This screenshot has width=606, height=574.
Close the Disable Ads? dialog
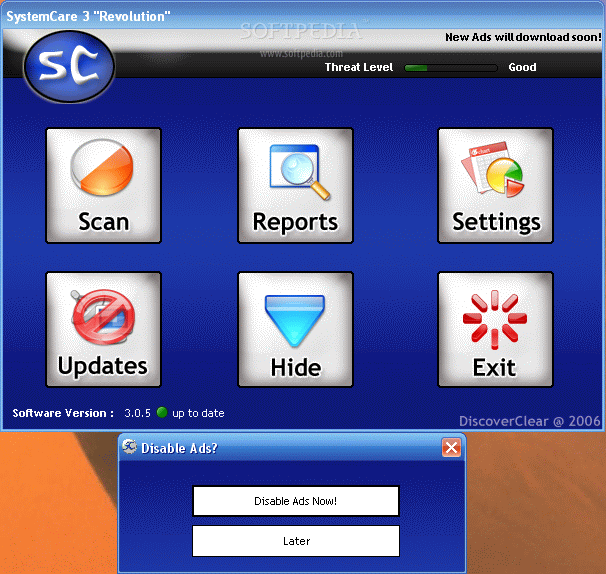(x=451, y=448)
